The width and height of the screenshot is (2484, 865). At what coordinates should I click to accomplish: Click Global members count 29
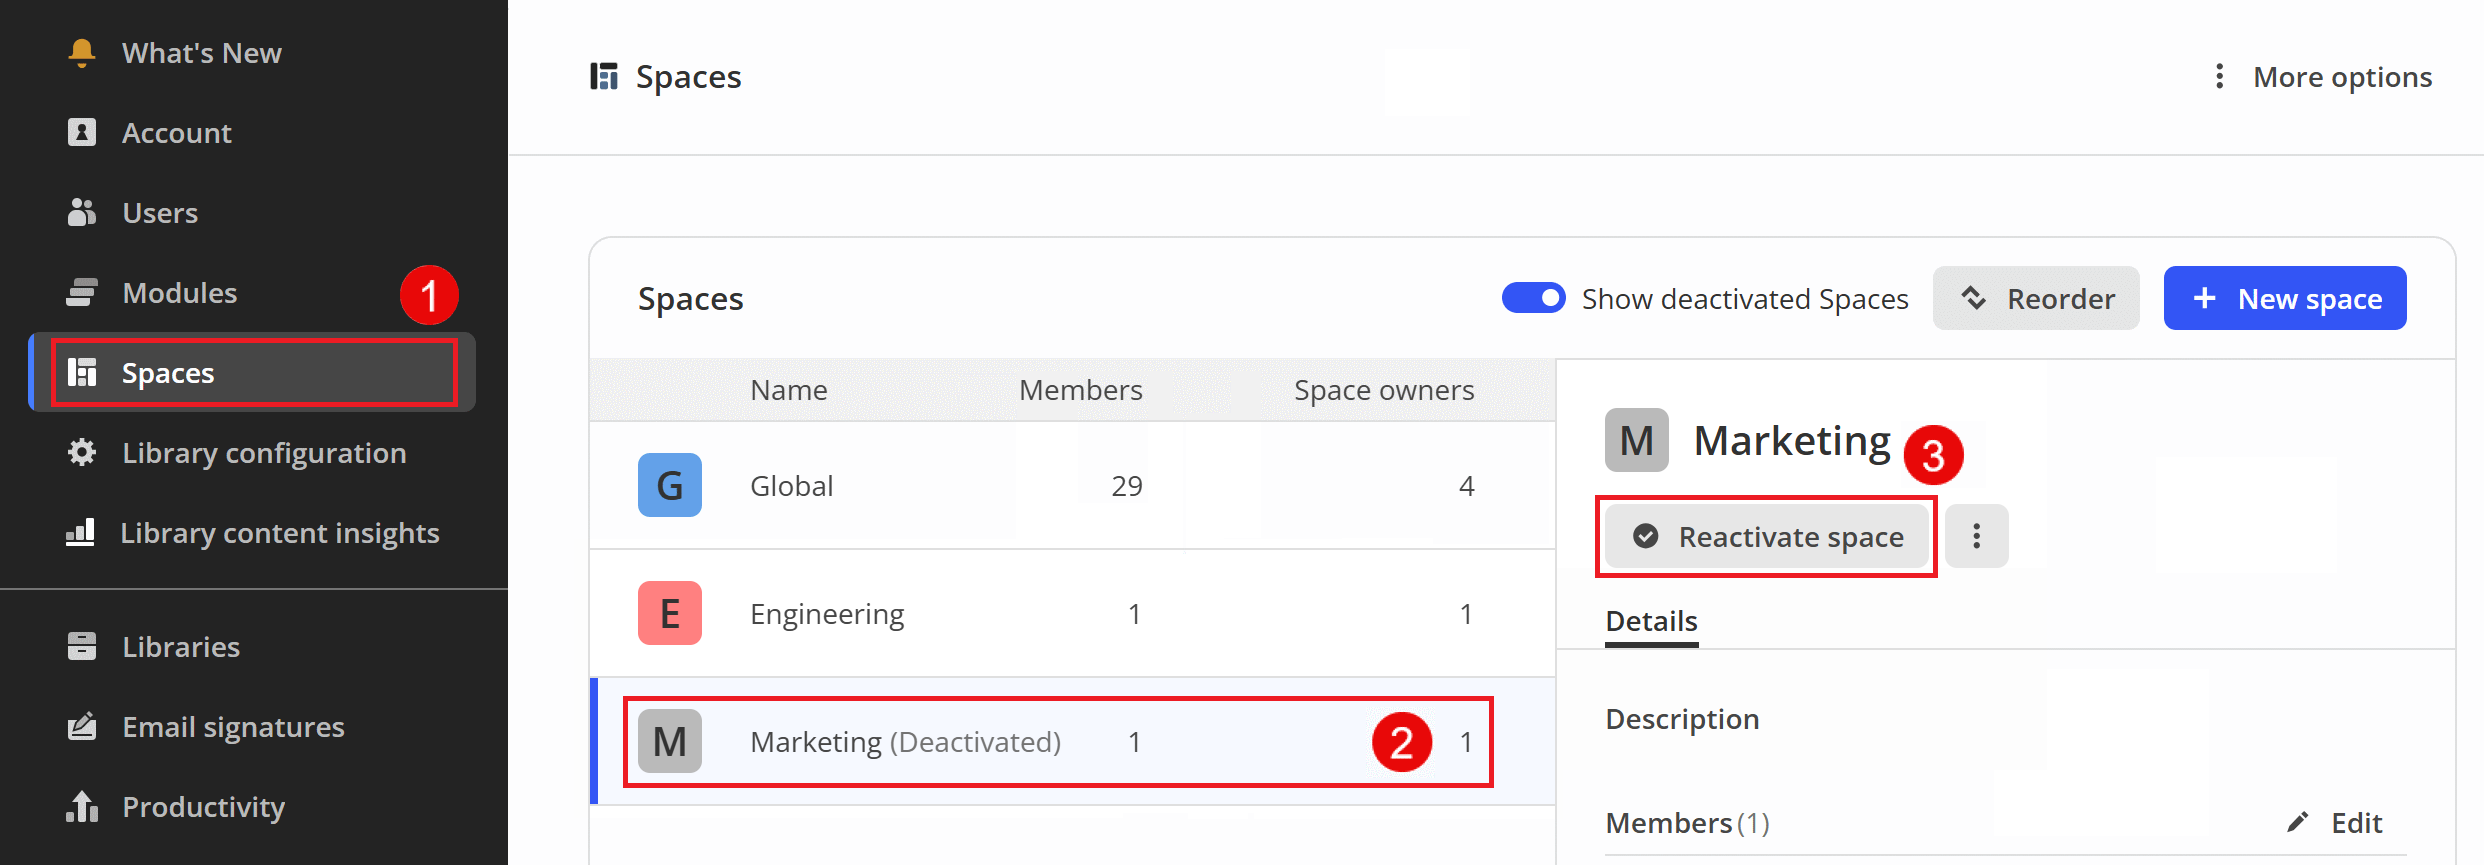pos(1127,486)
